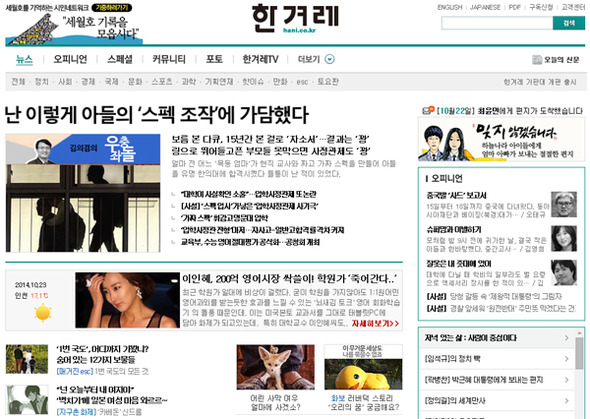Click the 기증하러가기 button on Sewol banner

pos(112,8)
